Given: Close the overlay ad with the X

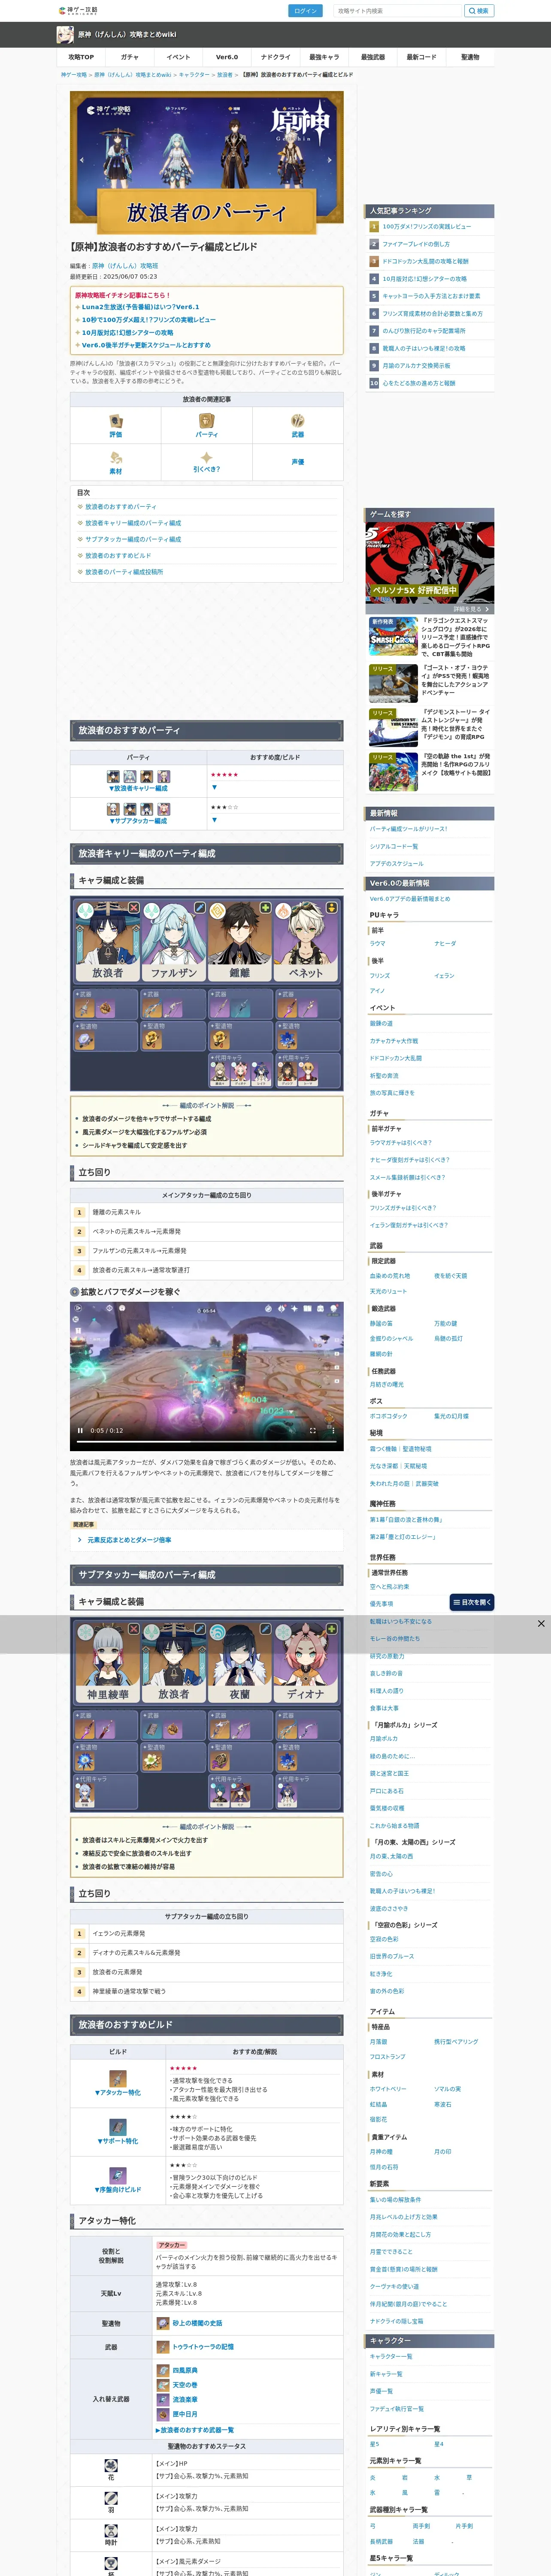Looking at the screenshot, I should coord(541,1623).
